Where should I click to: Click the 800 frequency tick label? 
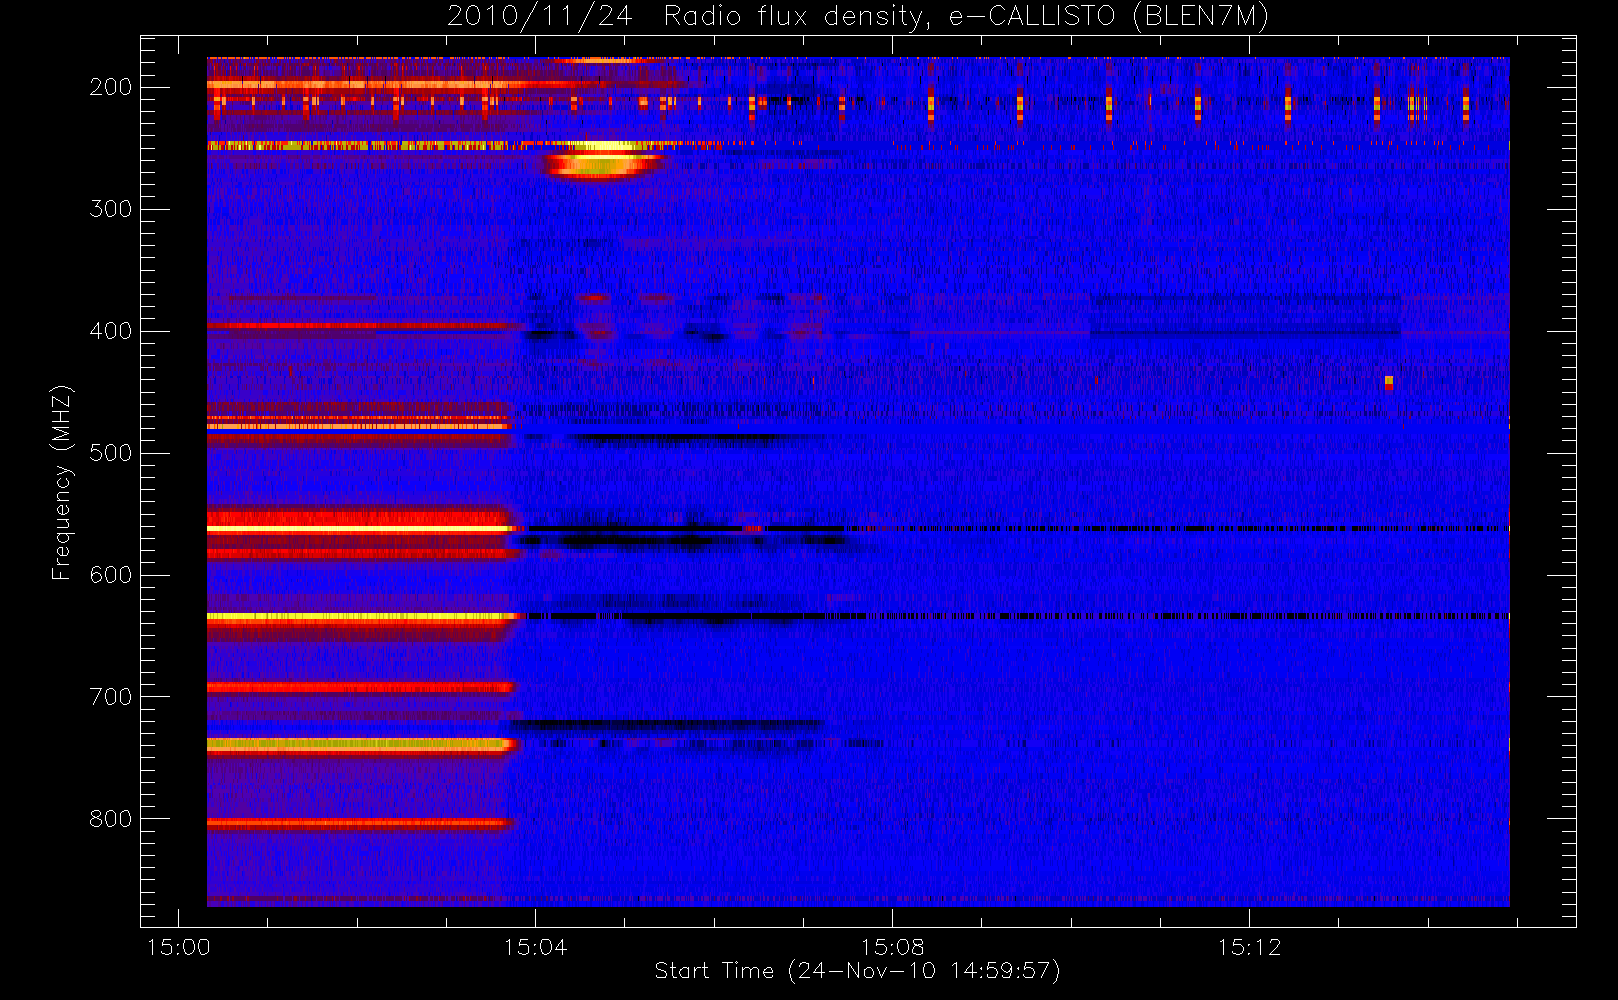click(x=110, y=819)
